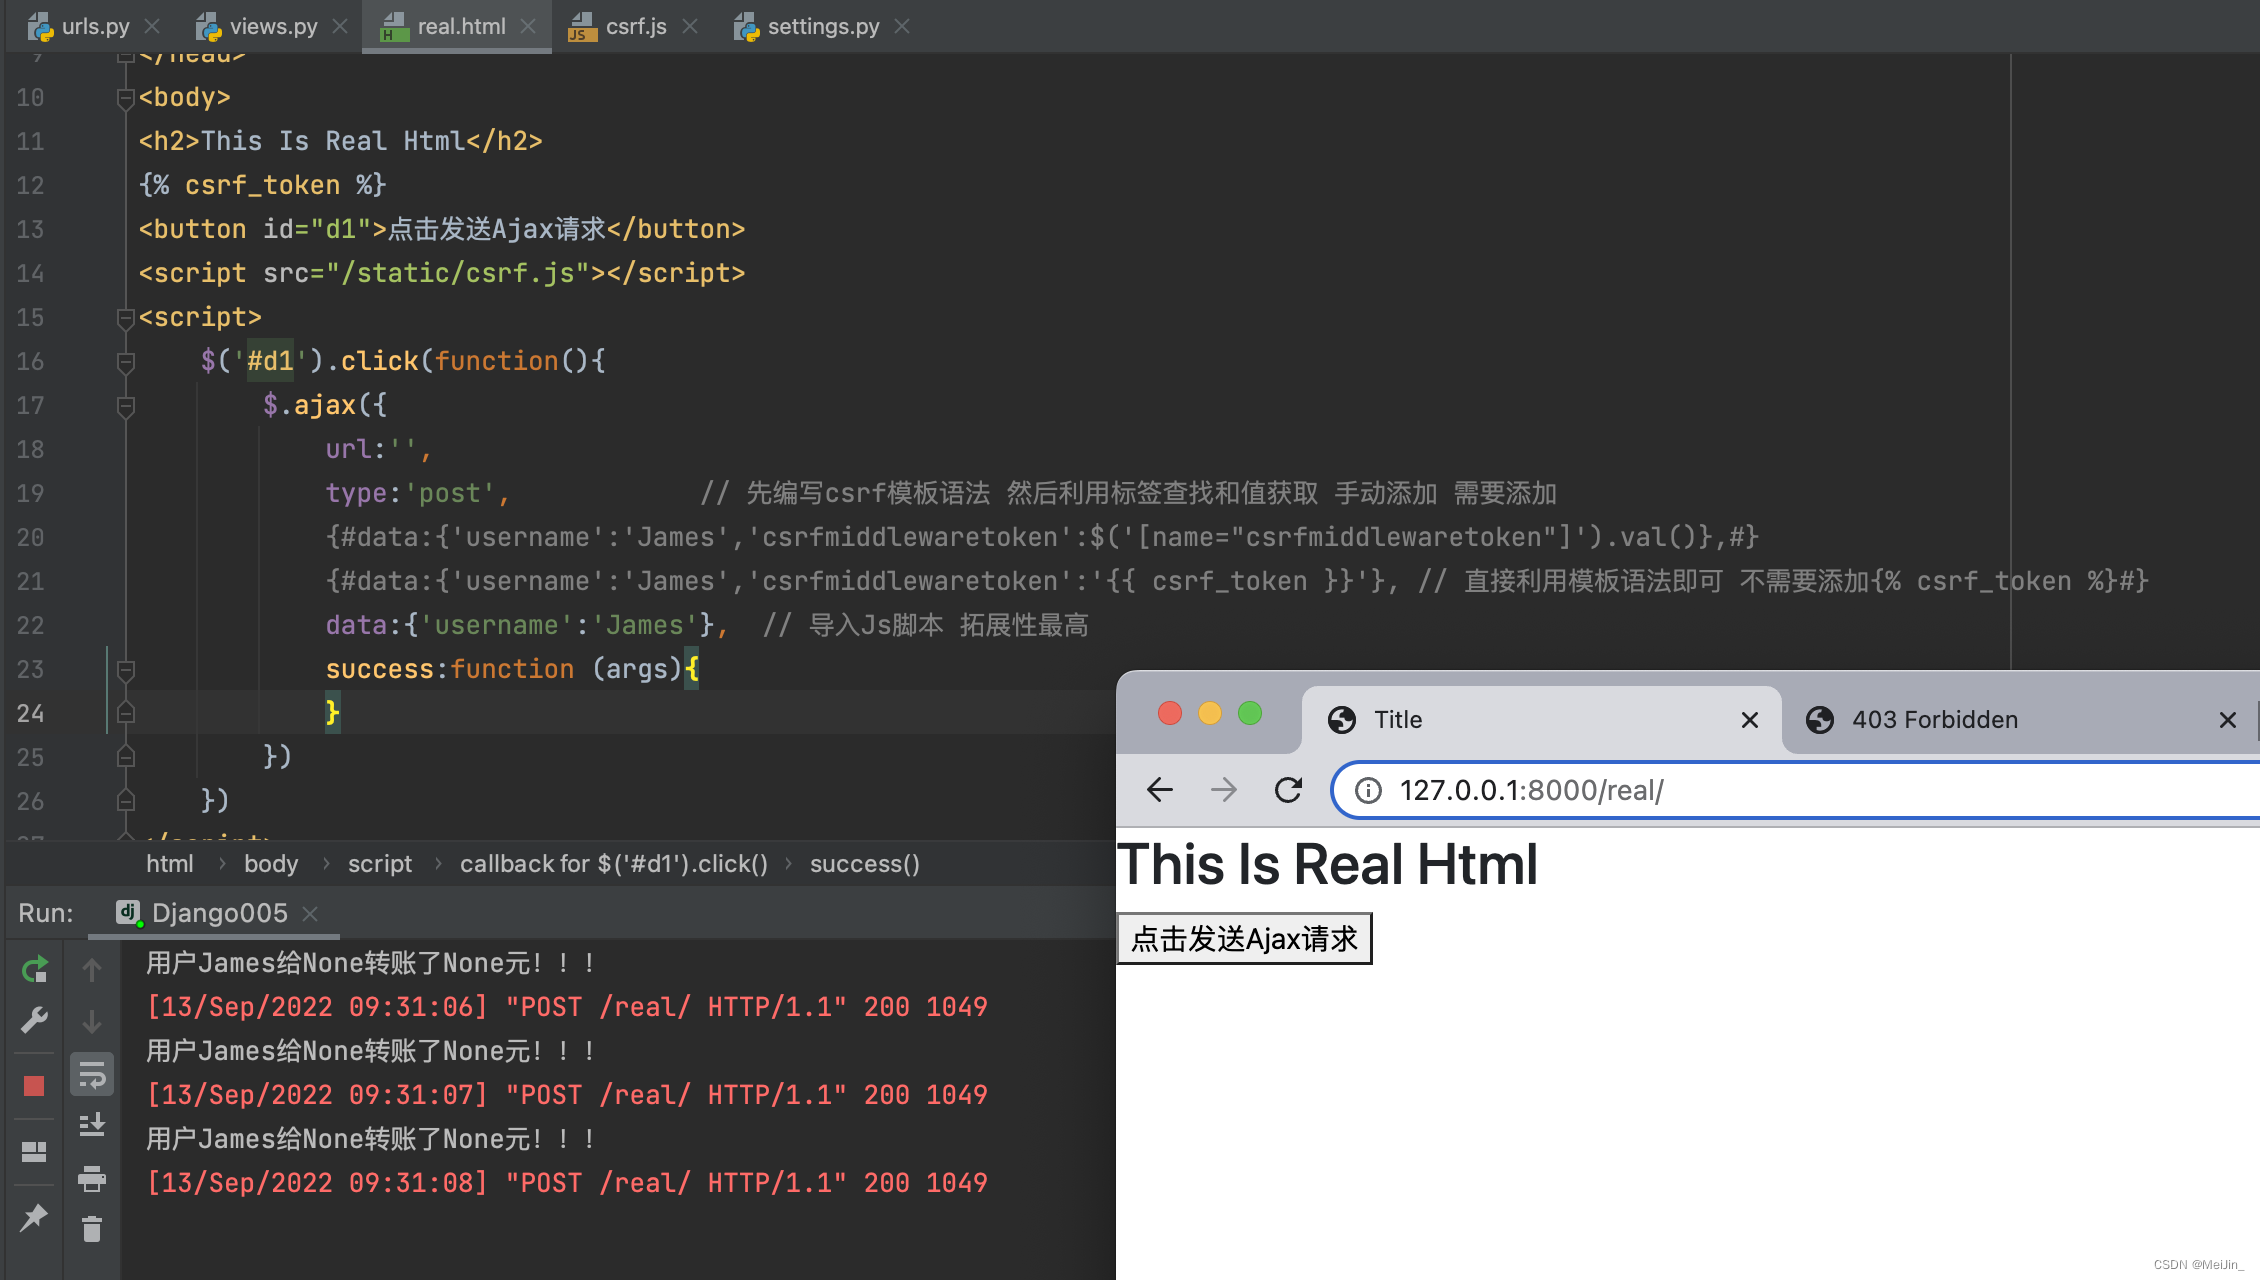Screen dimensions: 2260x1280
Task: Go forward in the browser
Action: click(x=1224, y=790)
